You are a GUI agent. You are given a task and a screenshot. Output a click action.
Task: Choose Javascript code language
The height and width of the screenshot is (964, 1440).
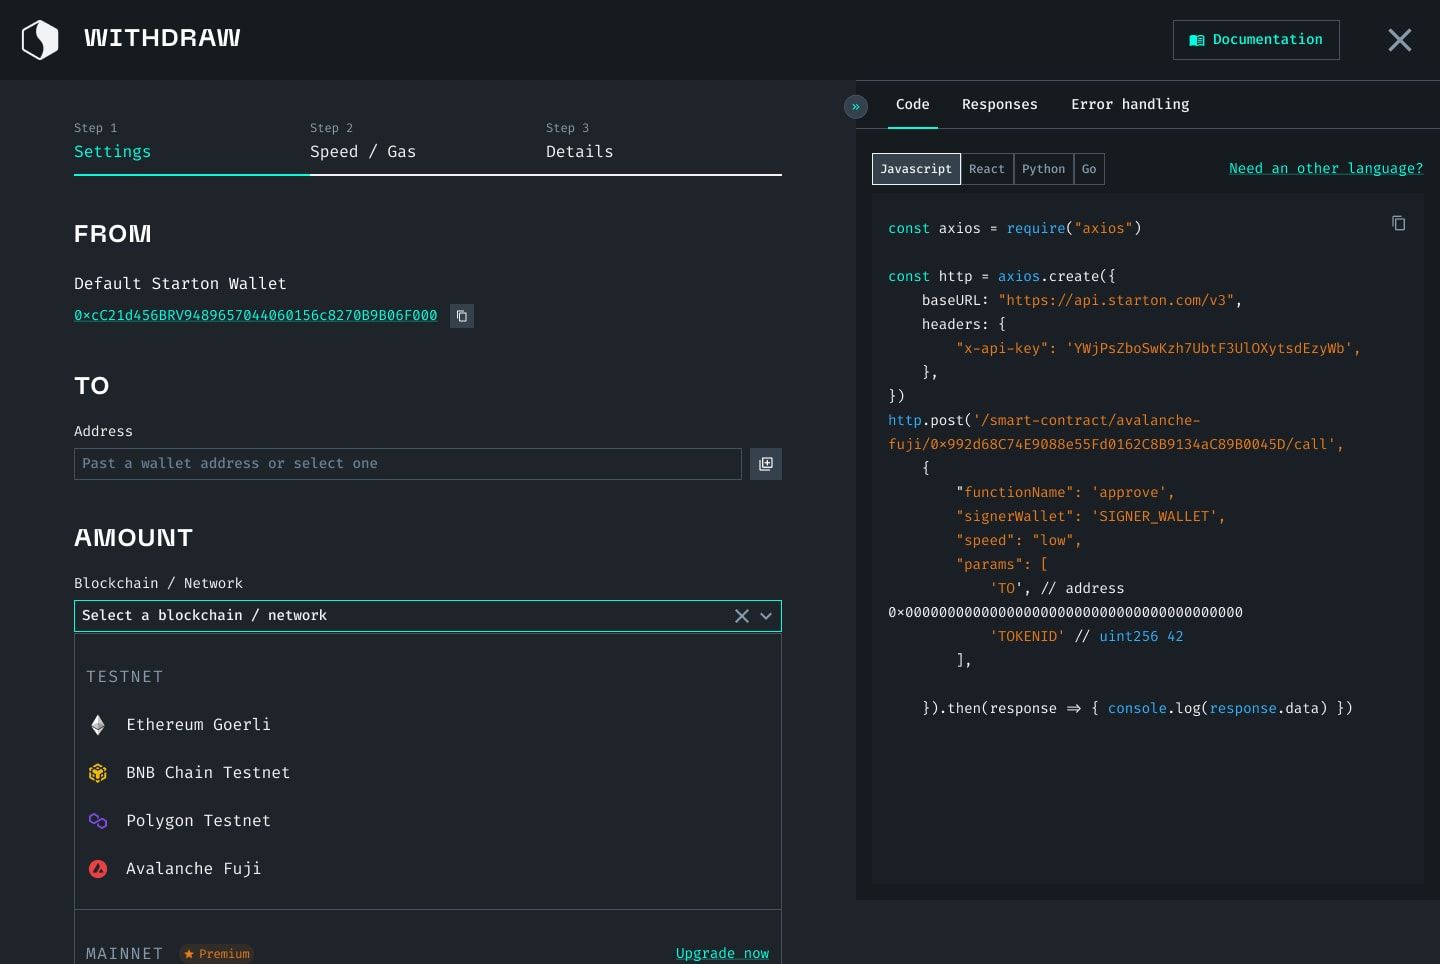tap(916, 169)
